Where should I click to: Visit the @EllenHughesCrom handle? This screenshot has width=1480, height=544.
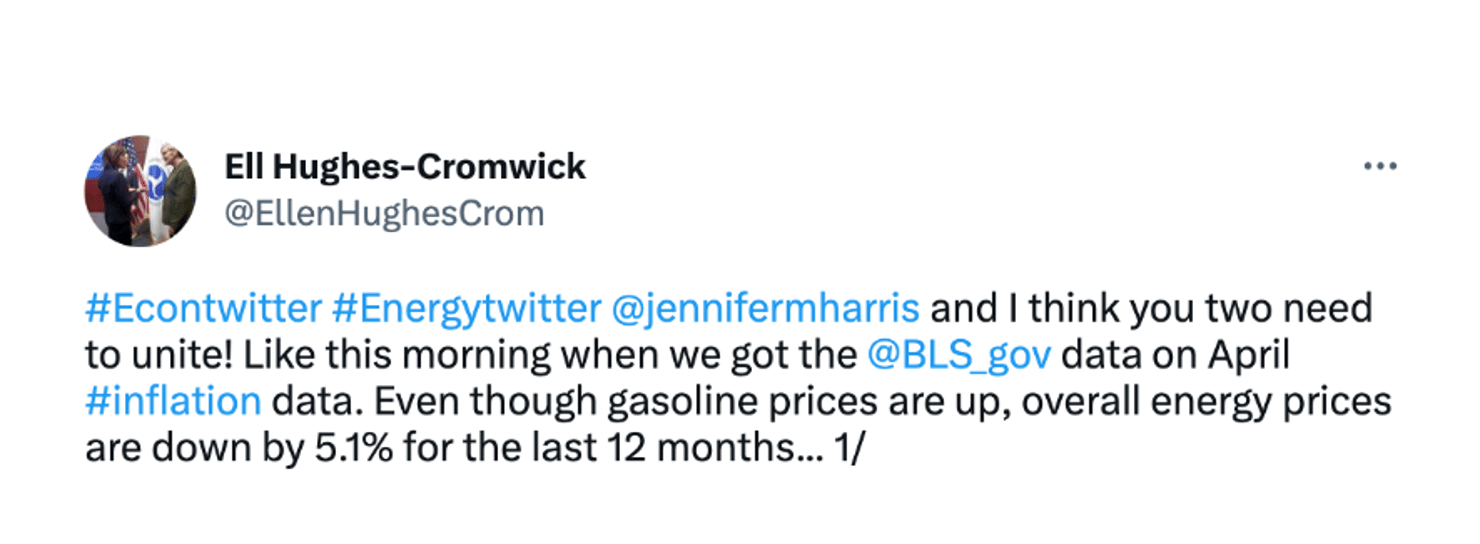point(385,213)
